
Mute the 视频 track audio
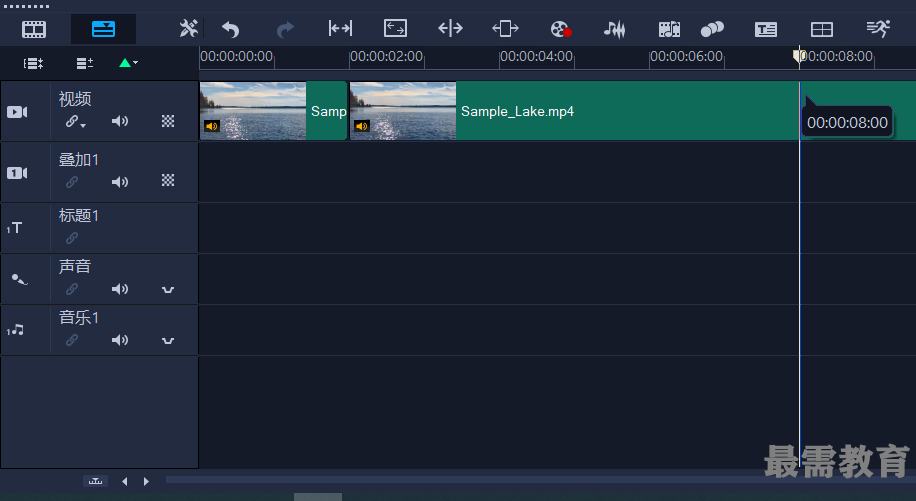(x=120, y=121)
